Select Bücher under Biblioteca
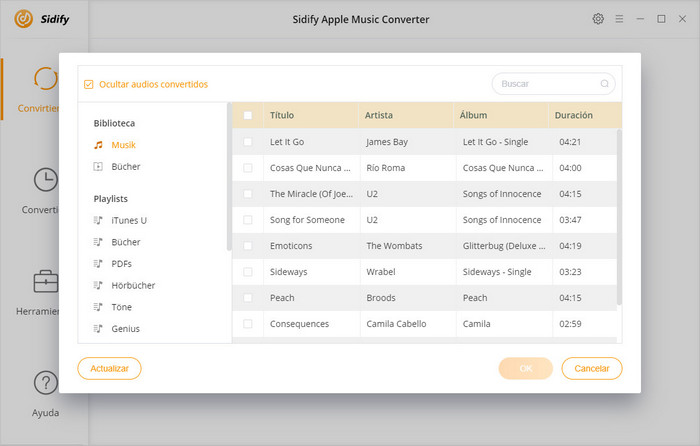Screen dimensions: 700x446 tap(126, 167)
